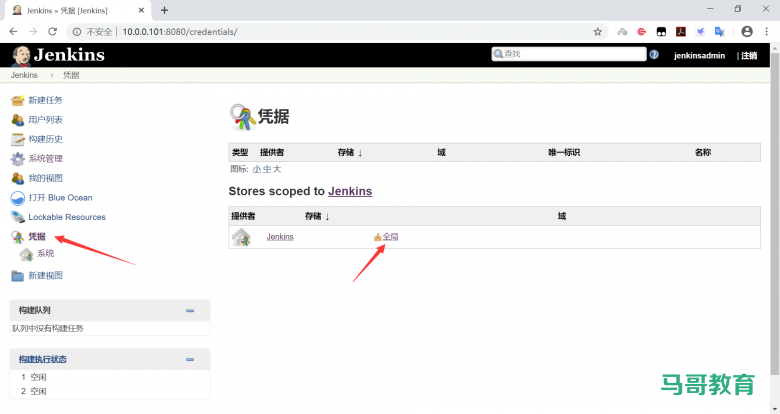Click the browser address bar URL
The height and width of the screenshot is (414, 780).
pos(180,32)
